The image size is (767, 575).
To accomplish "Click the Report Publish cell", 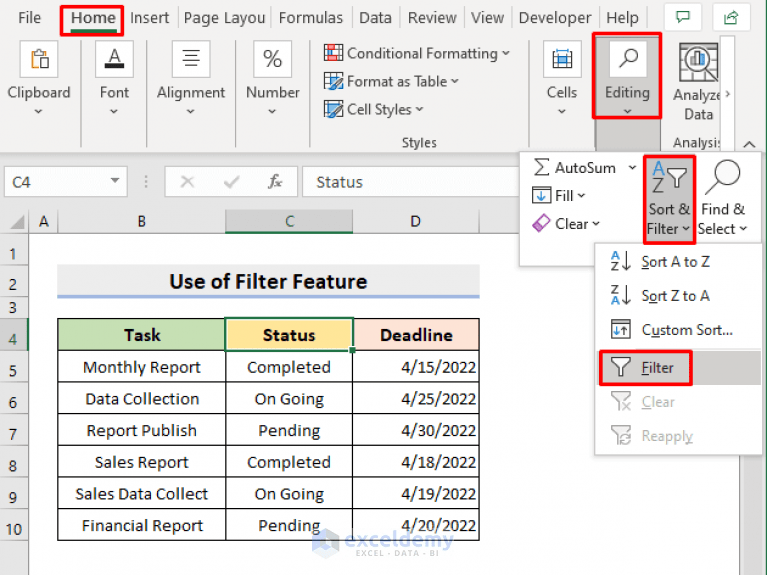I will [142, 431].
